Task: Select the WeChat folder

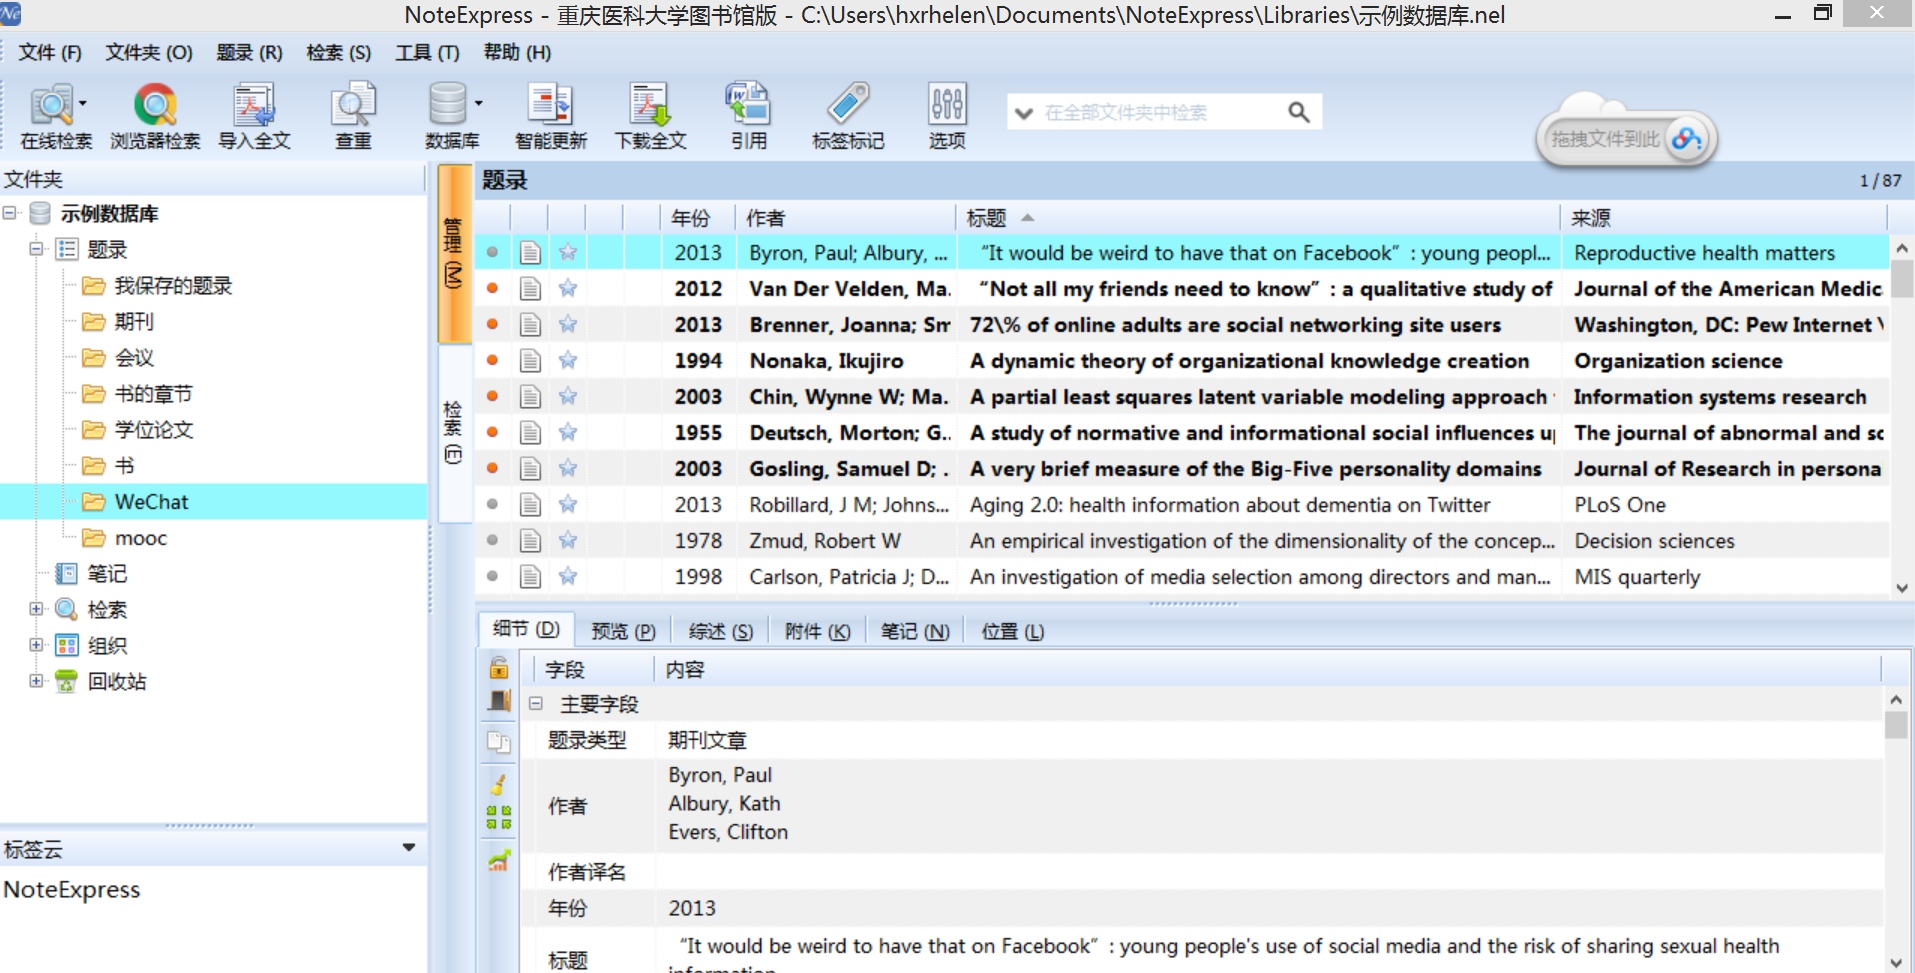Action: [151, 502]
